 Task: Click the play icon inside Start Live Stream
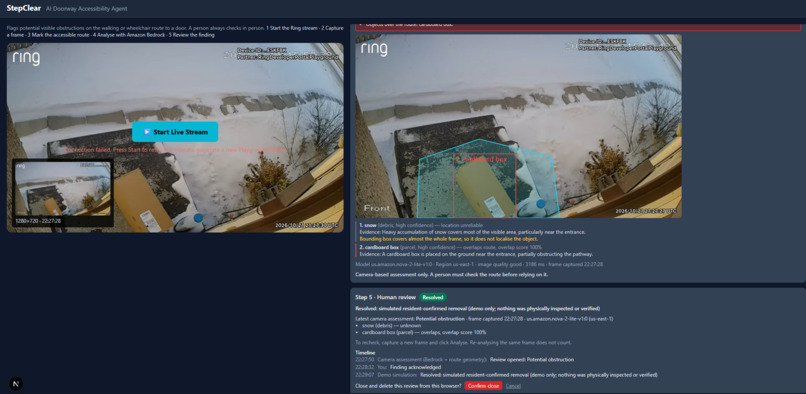point(146,132)
